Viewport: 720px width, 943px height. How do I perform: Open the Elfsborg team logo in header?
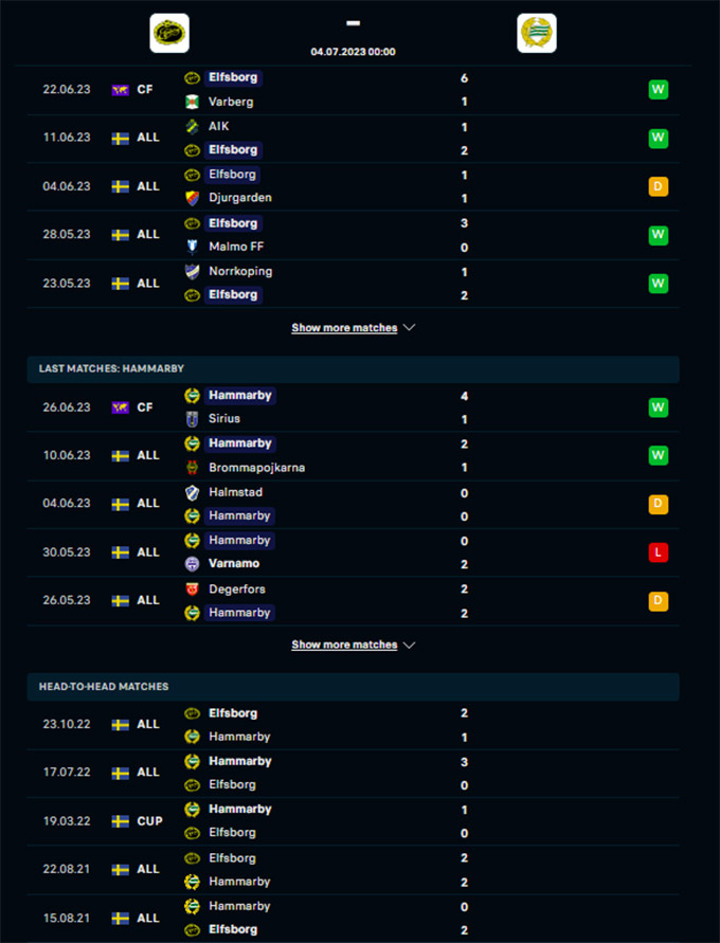coord(169,33)
